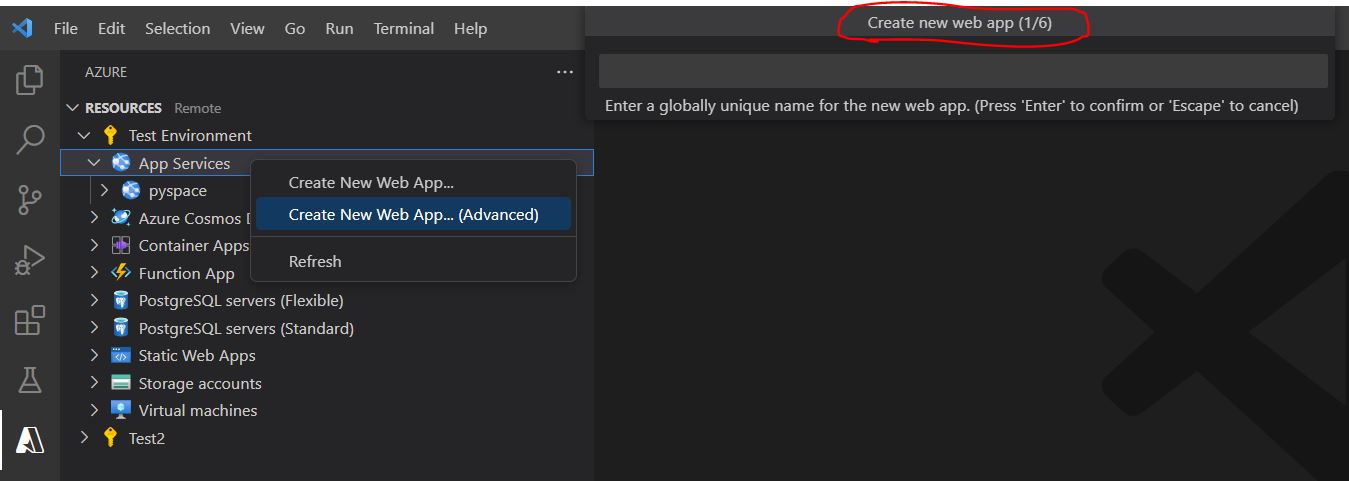Image resolution: width=1349 pixels, height=481 pixels.
Task: Open the Testing flask icon
Action: click(x=30, y=379)
